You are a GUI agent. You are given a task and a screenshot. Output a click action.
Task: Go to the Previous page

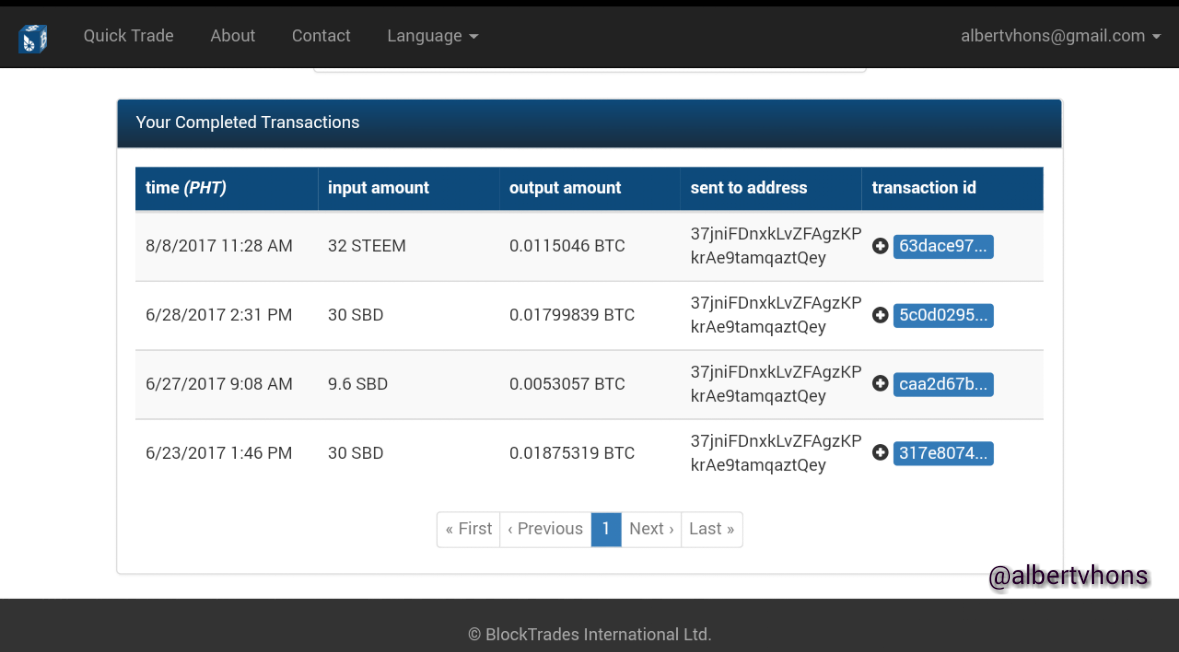(545, 529)
